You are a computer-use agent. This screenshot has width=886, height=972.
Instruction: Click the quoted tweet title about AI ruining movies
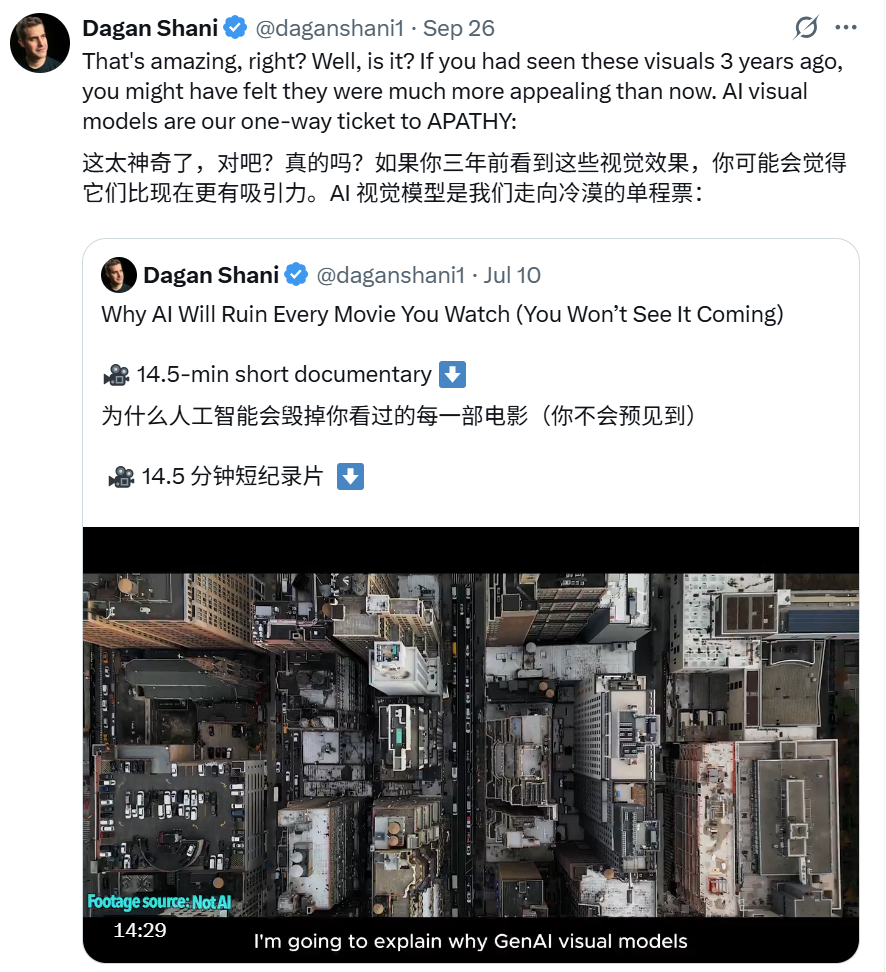pyautogui.click(x=442, y=314)
